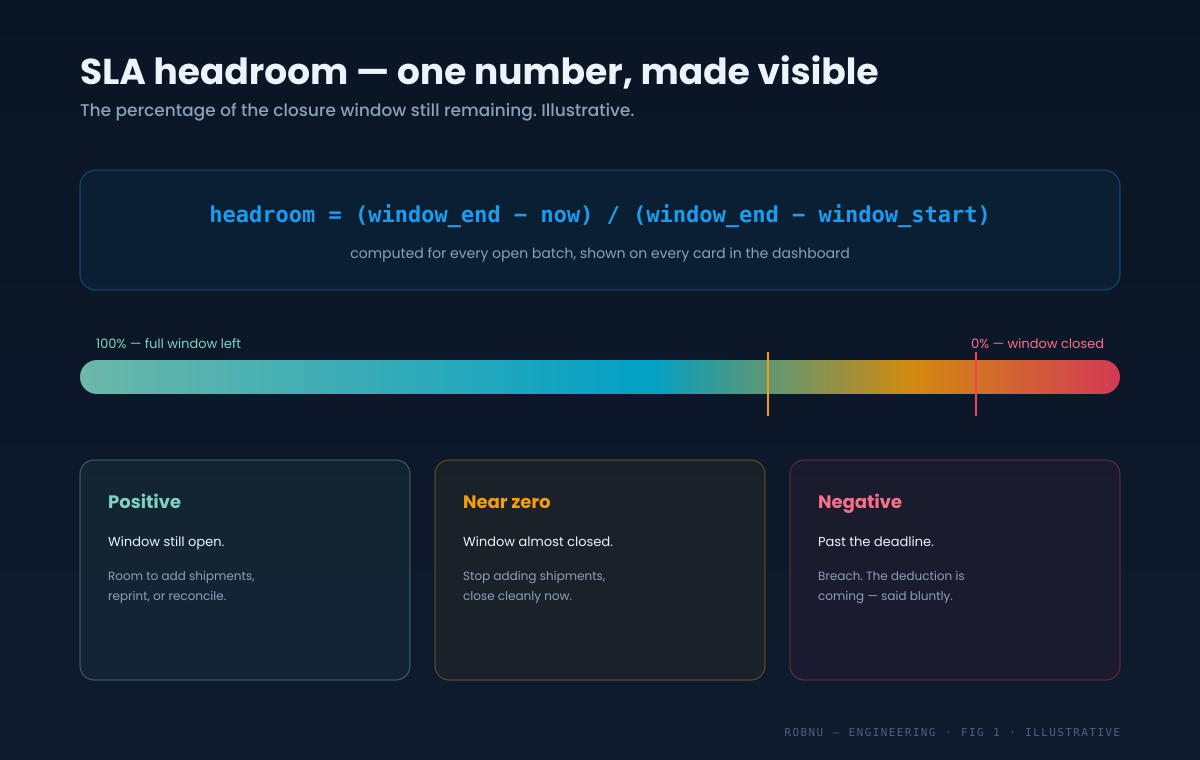Click 'Window almost closed.' text
This screenshot has width=1200, height=760.
pyautogui.click(x=538, y=541)
